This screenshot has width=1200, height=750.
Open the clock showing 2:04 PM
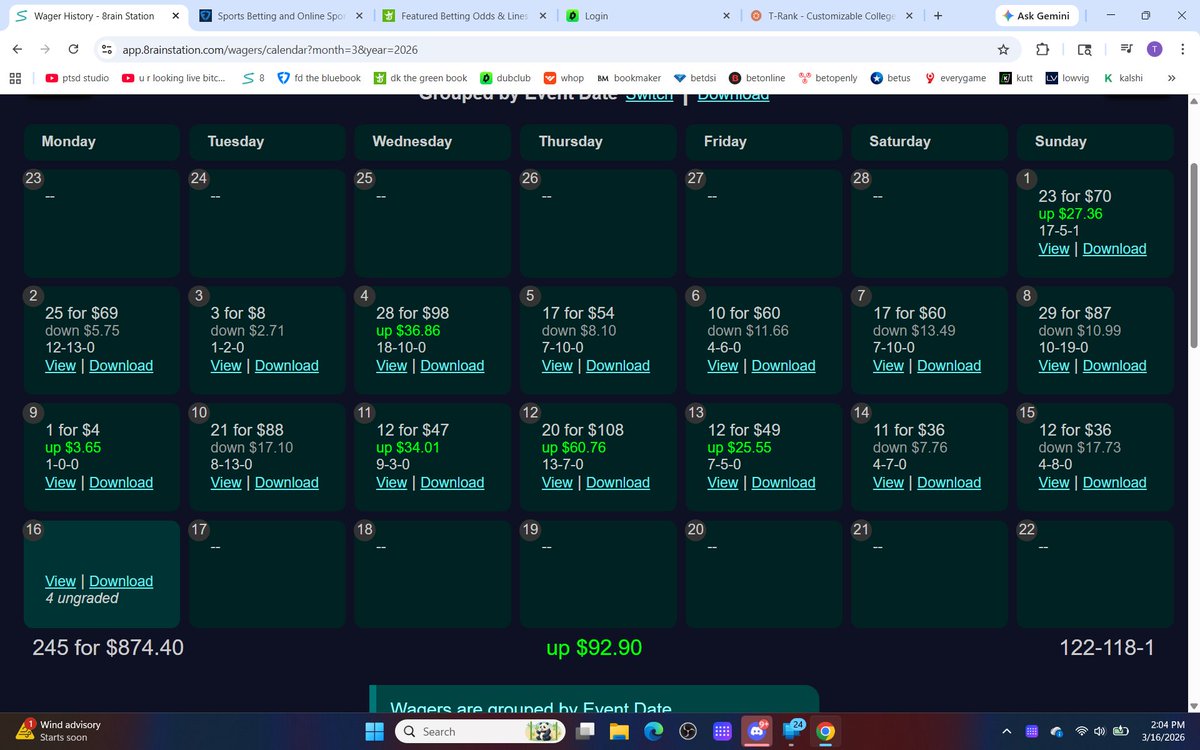1164,732
